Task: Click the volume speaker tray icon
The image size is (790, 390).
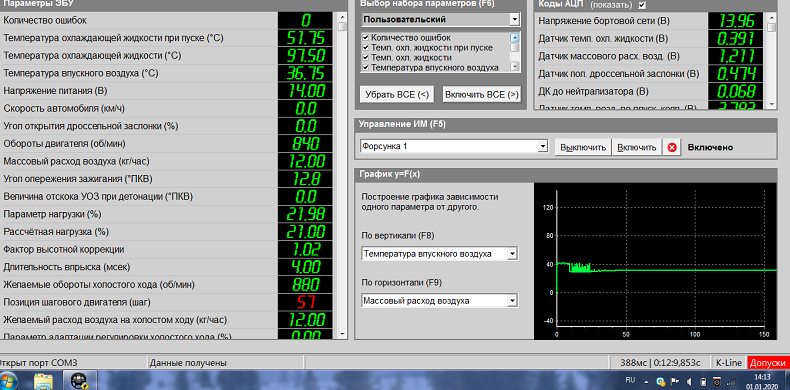Action: [690, 381]
